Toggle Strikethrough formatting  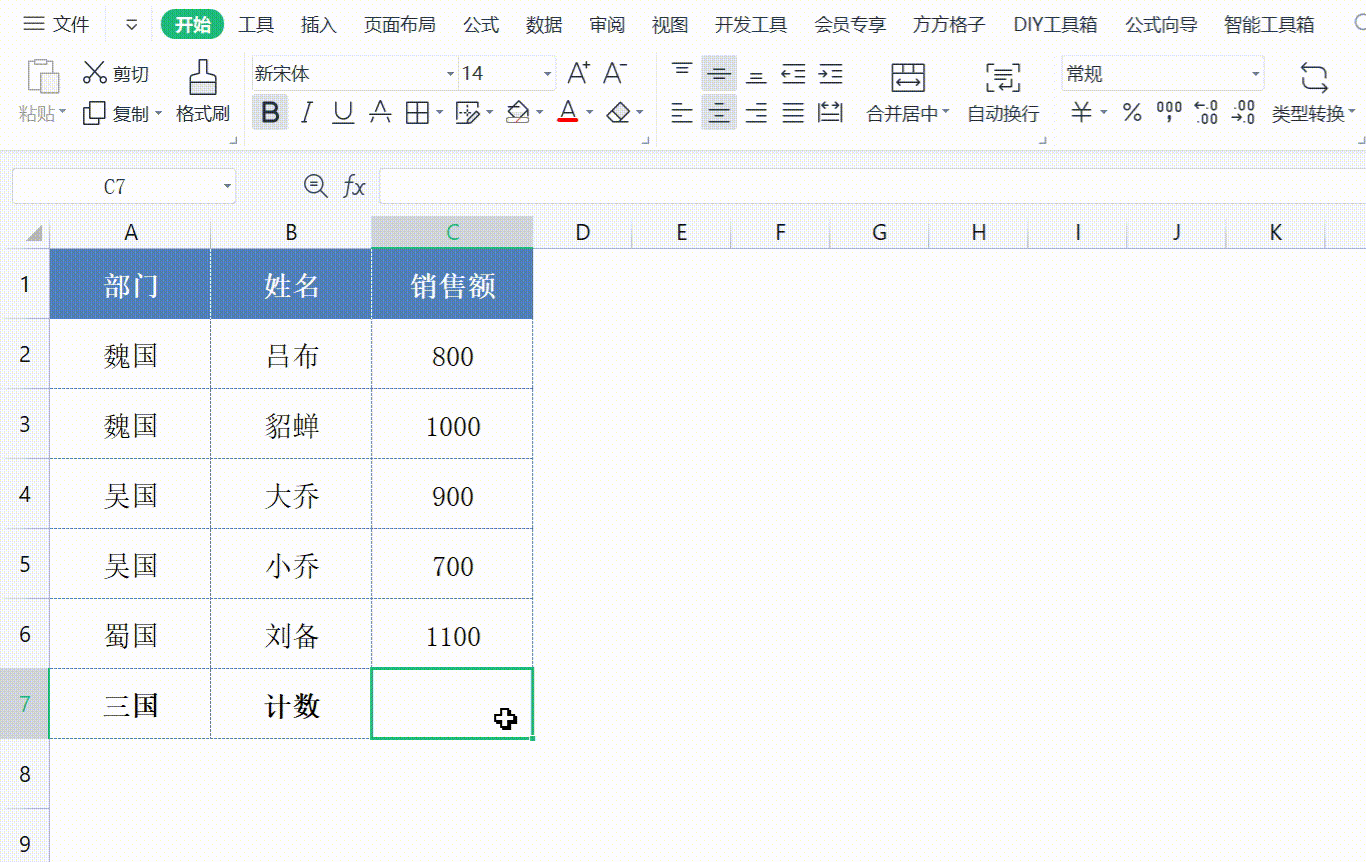click(380, 112)
